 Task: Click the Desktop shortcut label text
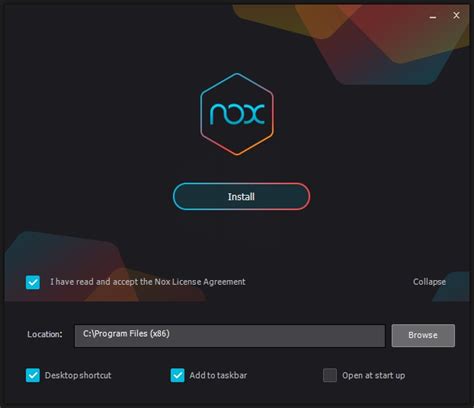pos(78,375)
